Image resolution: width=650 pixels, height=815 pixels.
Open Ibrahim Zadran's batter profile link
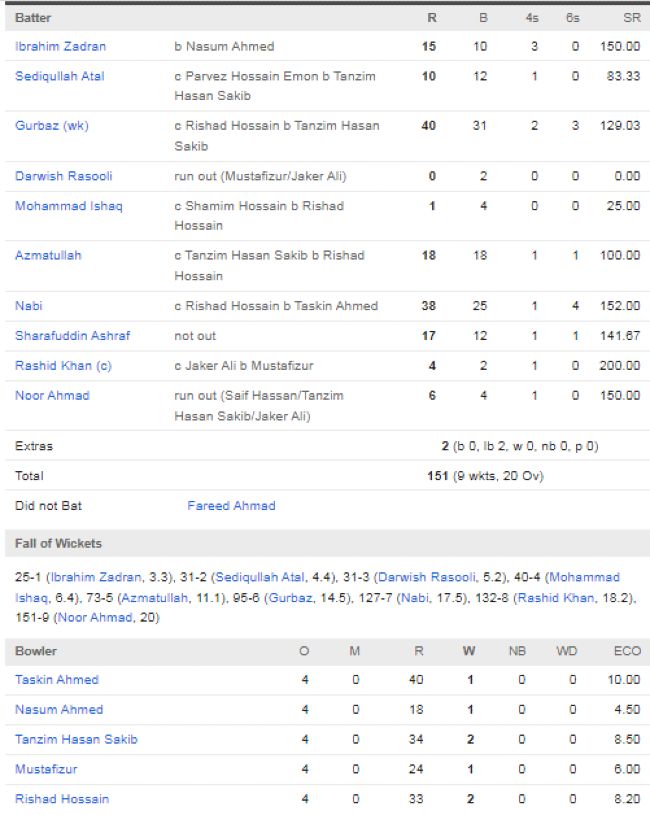(x=60, y=46)
